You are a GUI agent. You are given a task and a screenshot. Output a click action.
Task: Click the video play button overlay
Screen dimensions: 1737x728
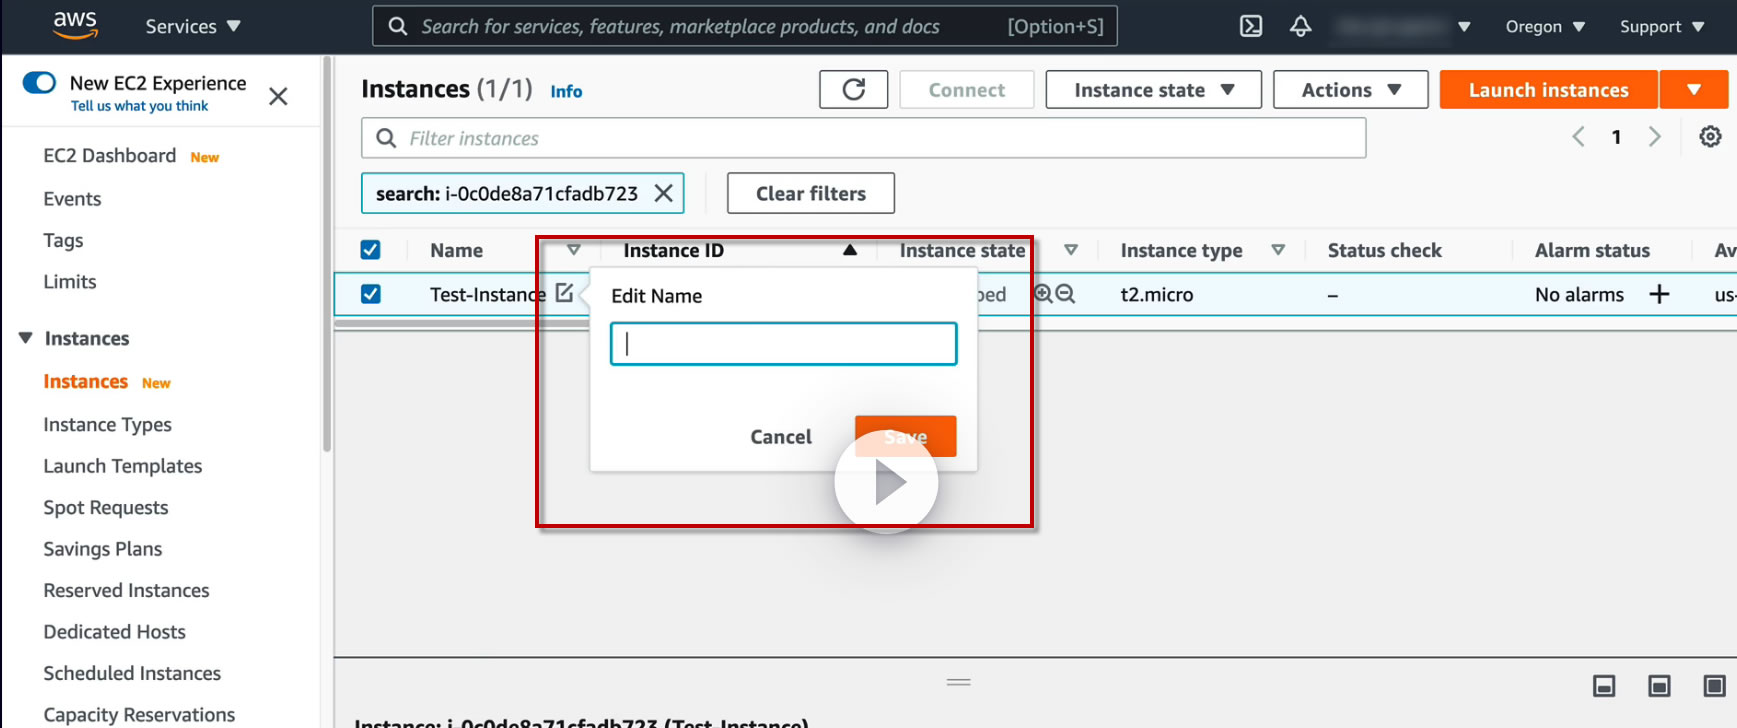(886, 482)
